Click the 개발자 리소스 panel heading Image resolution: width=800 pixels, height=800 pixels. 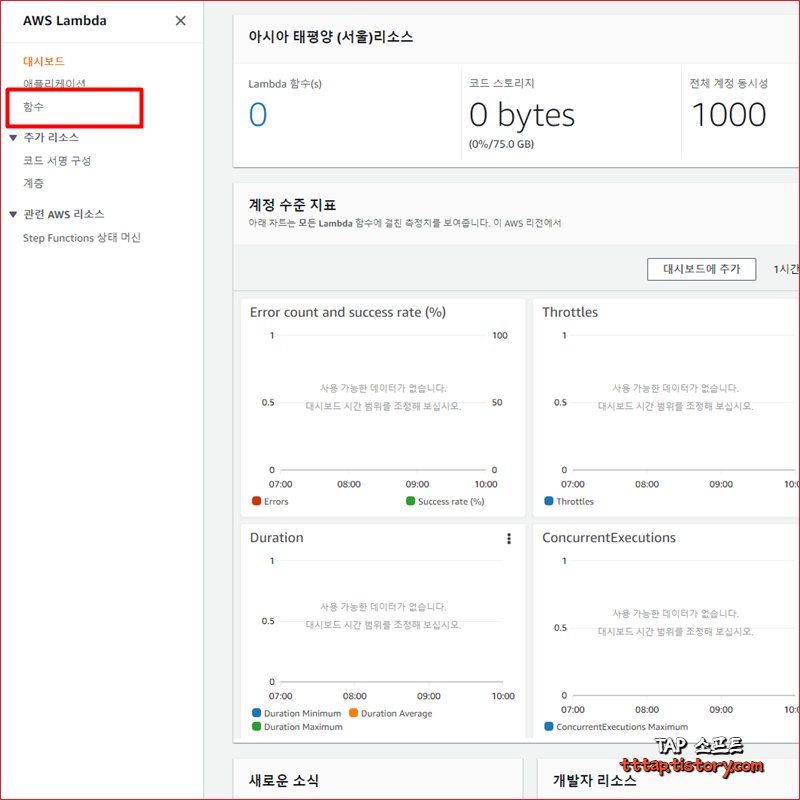point(595,781)
